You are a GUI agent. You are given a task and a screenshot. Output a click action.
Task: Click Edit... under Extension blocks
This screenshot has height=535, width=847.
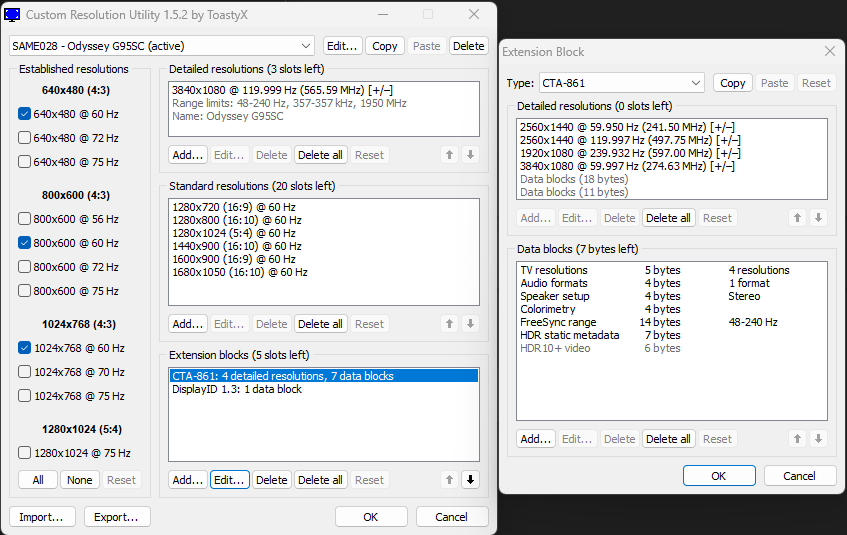click(229, 480)
